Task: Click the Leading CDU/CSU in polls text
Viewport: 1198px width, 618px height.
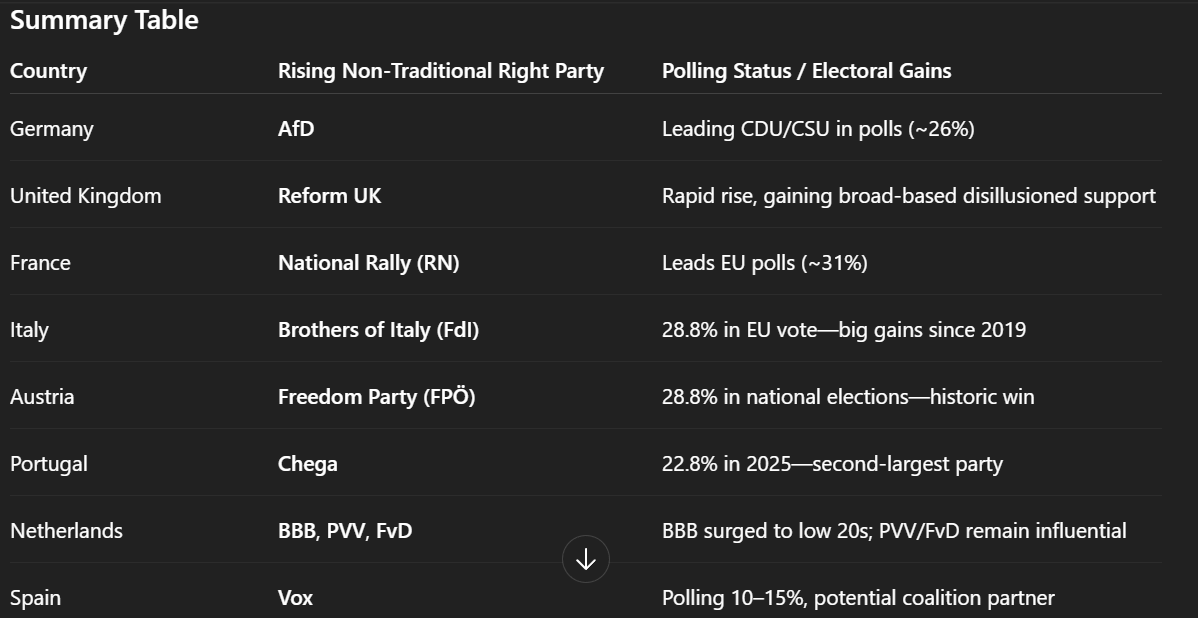Action: tap(817, 129)
